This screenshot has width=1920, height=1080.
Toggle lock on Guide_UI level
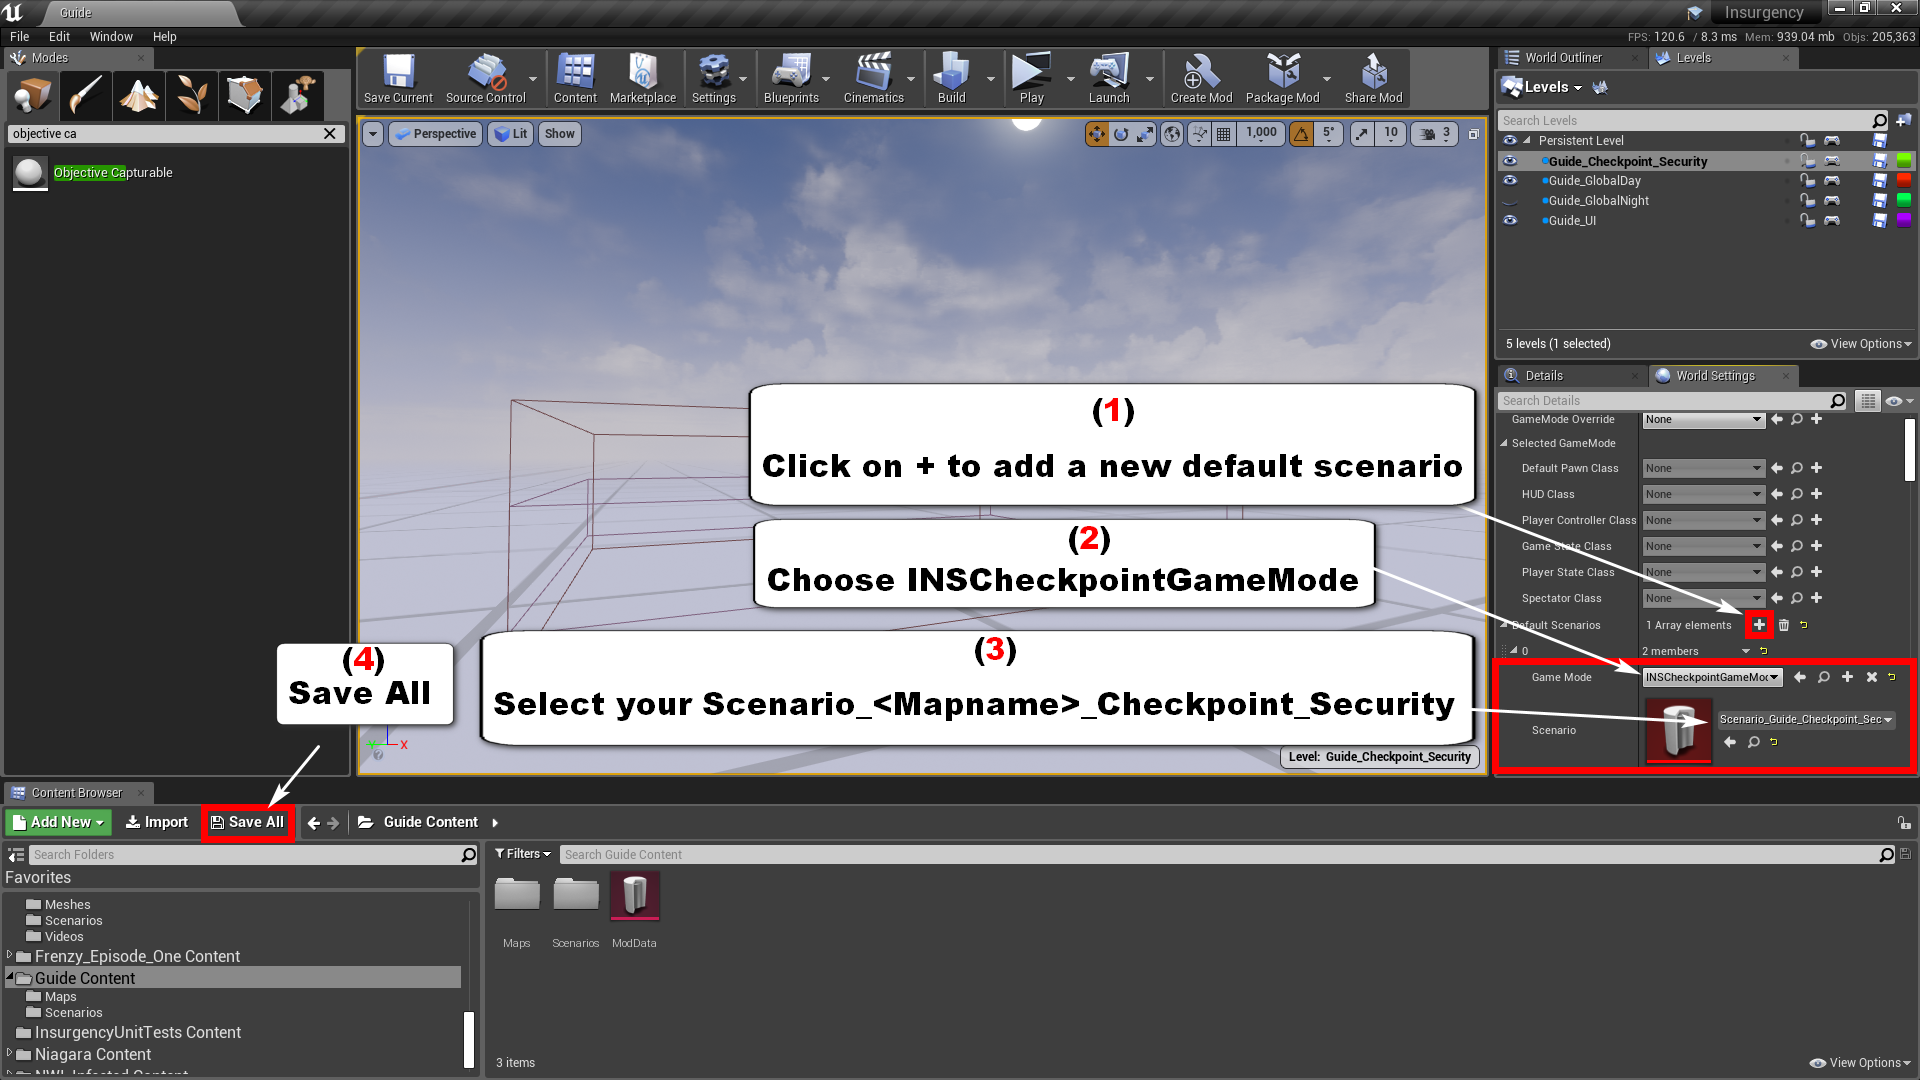[1807, 221]
